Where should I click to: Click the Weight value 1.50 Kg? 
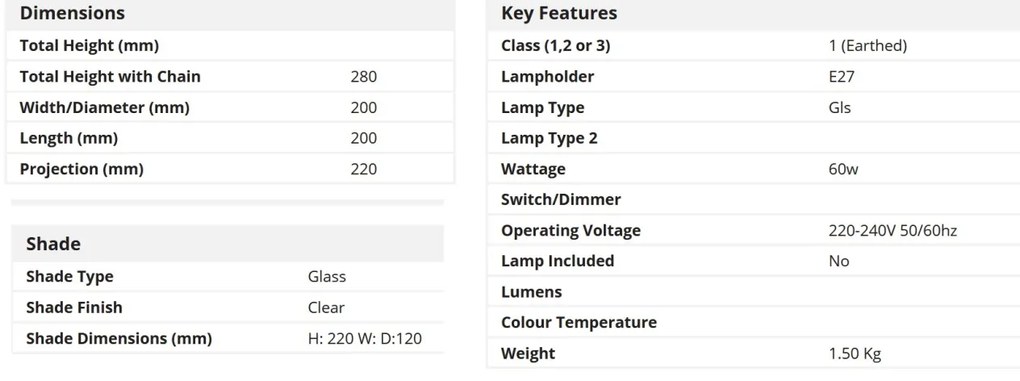pos(854,354)
